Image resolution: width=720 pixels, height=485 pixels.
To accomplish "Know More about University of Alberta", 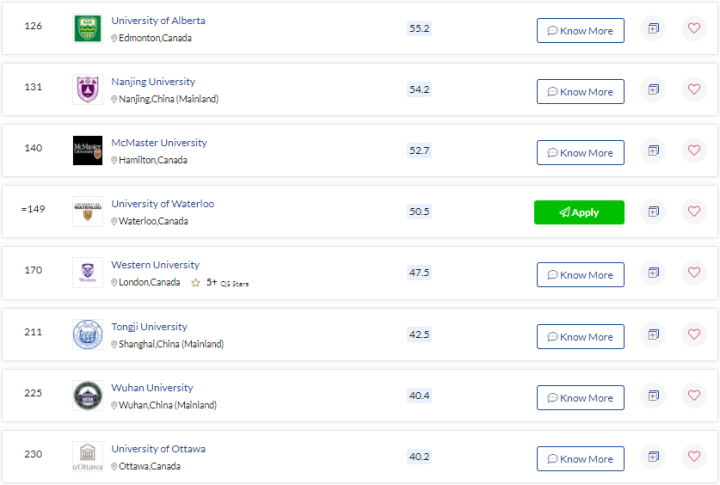I will coord(580,30).
